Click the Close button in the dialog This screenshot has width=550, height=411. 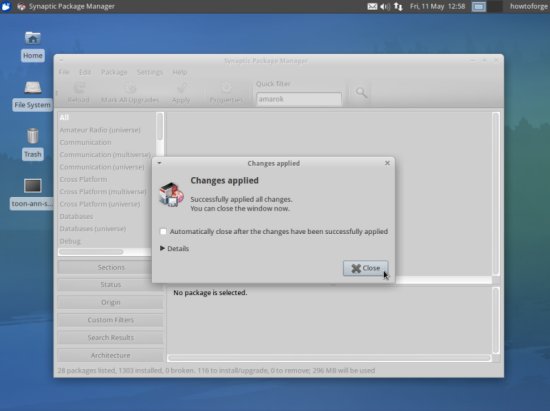(x=365, y=268)
